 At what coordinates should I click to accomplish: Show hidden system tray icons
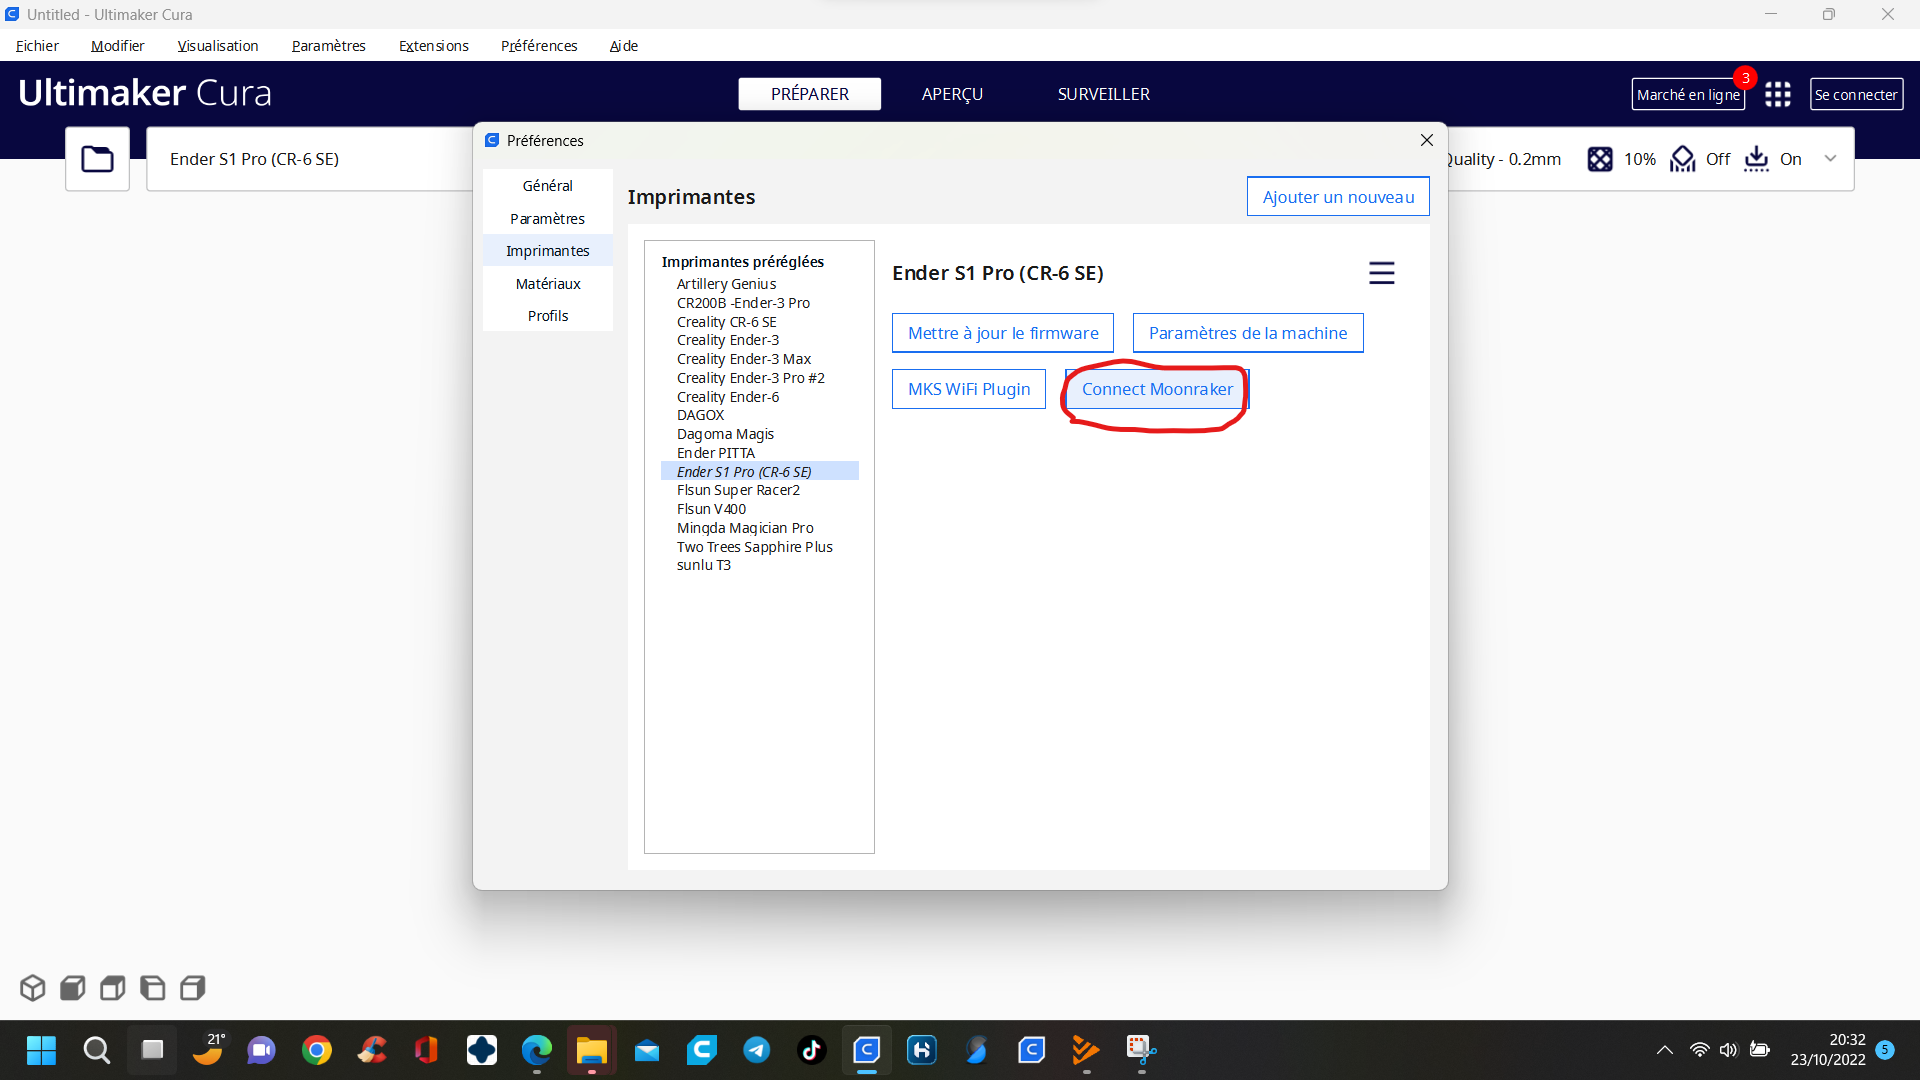tap(1664, 1050)
